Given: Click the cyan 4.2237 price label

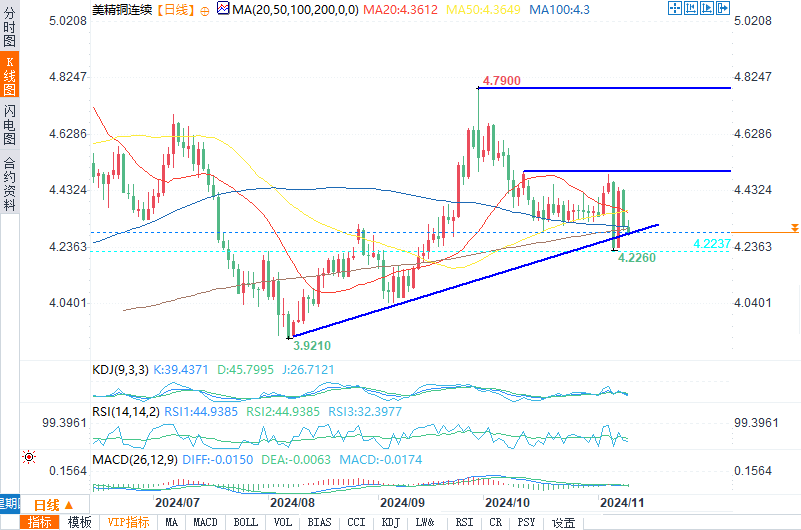Looking at the screenshot, I should point(712,244).
